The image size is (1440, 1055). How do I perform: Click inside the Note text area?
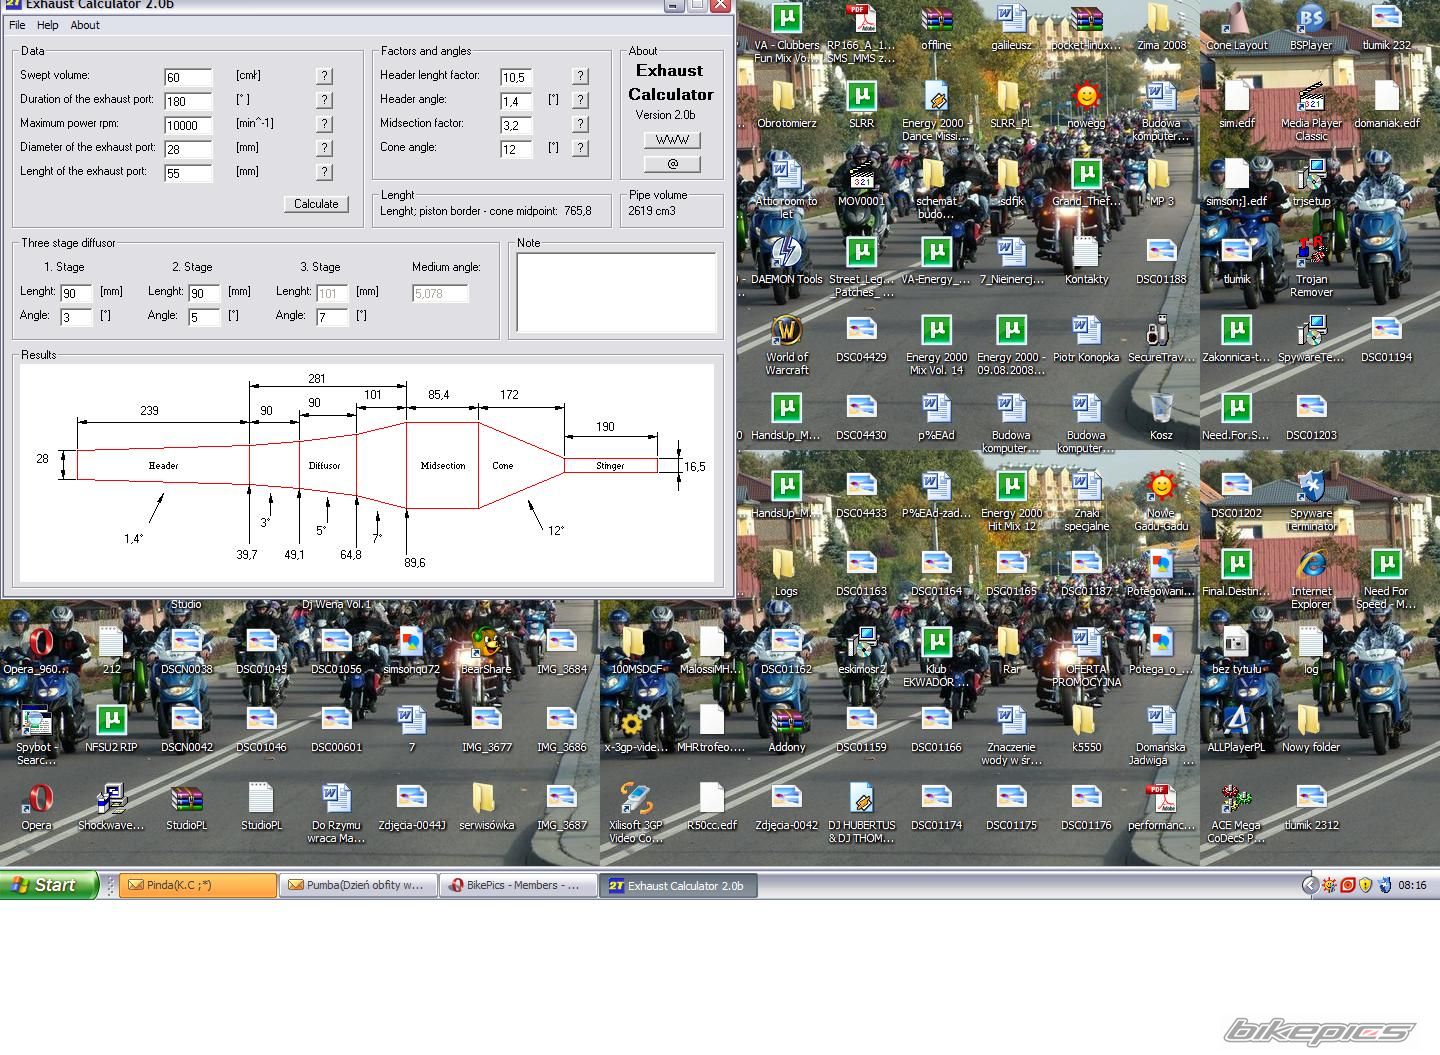pos(616,292)
